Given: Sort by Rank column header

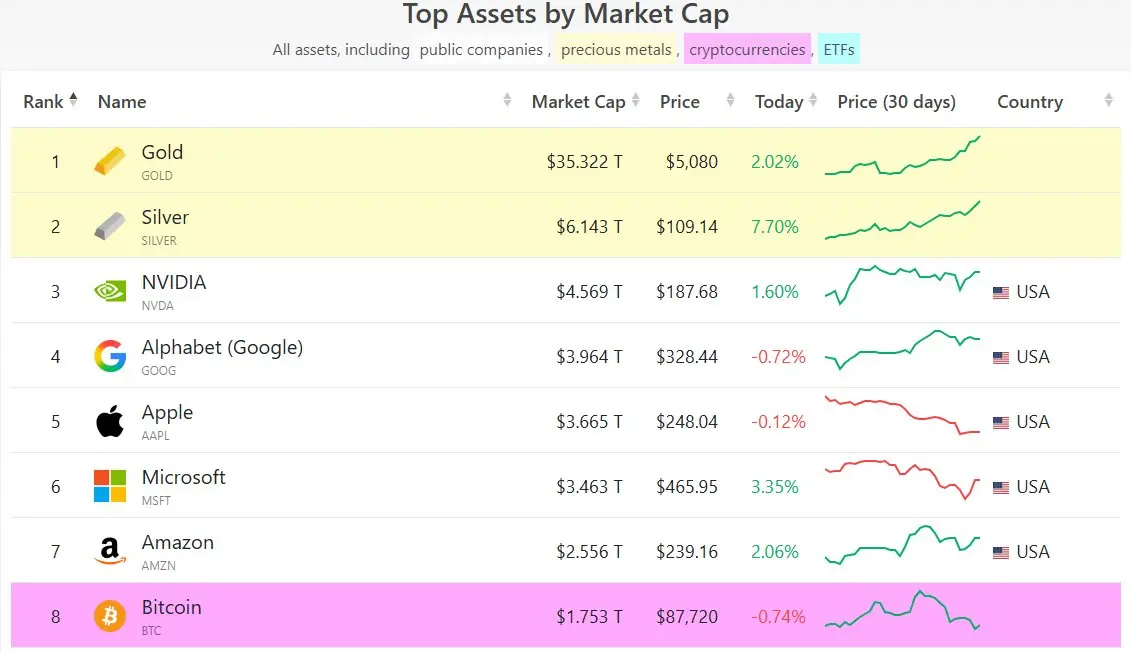Looking at the screenshot, I should [44, 101].
